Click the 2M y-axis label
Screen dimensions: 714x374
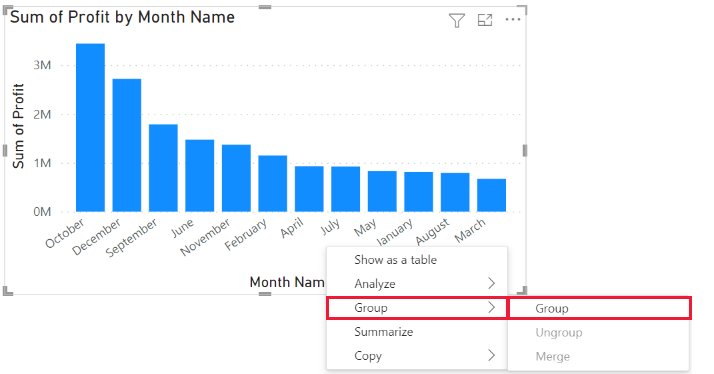coord(42,114)
